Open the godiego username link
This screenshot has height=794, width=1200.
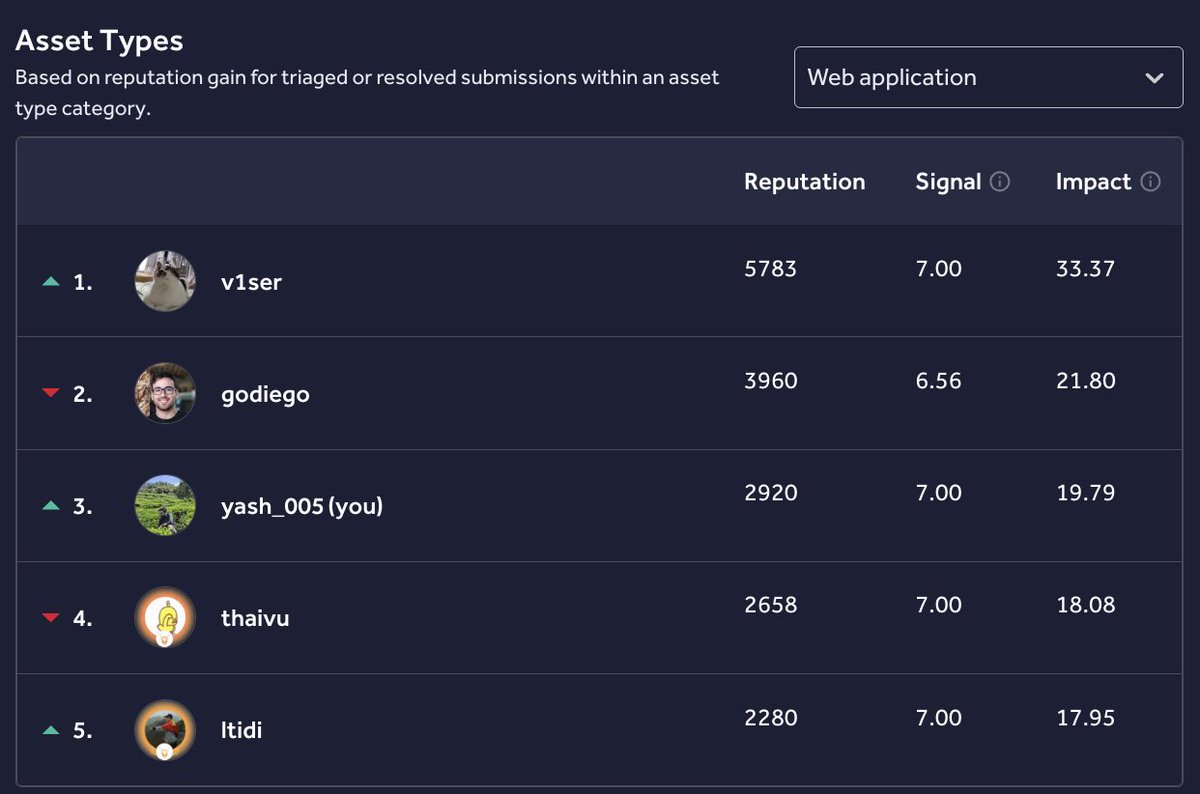pyautogui.click(x=265, y=394)
